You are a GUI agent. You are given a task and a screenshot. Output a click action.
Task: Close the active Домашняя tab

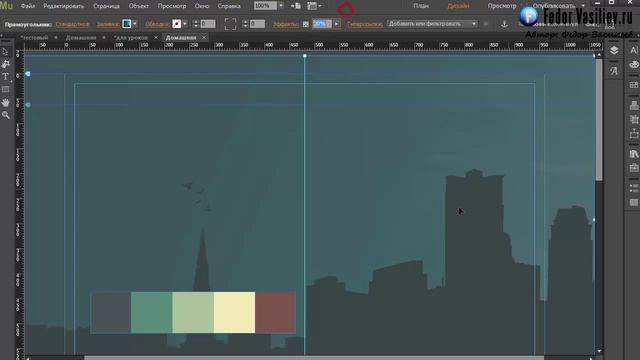click(204, 38)
